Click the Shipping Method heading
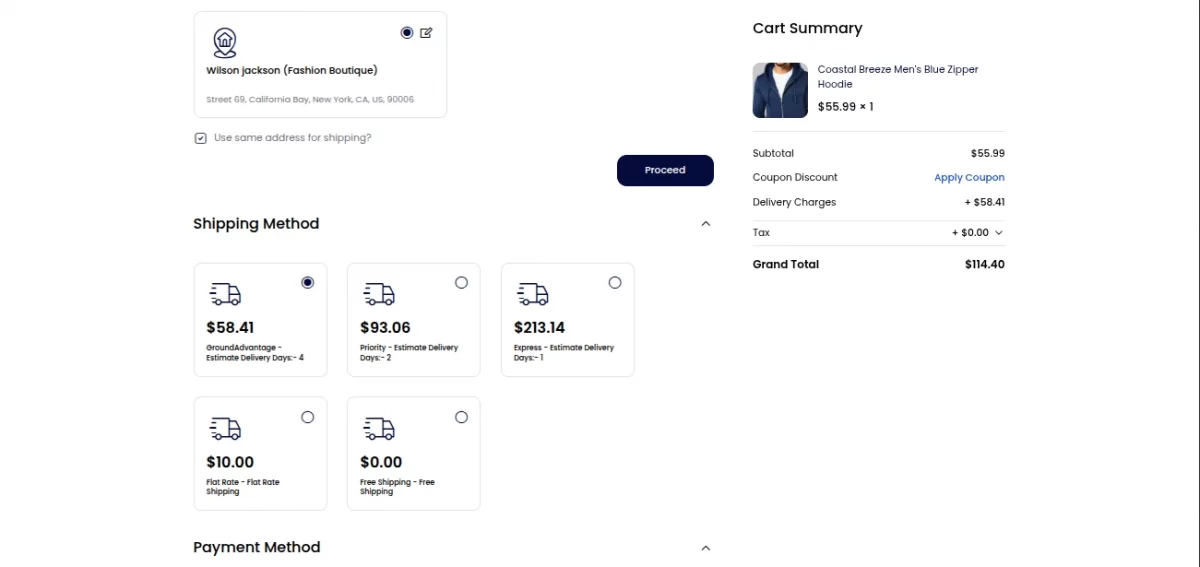 tap(256, 224)
